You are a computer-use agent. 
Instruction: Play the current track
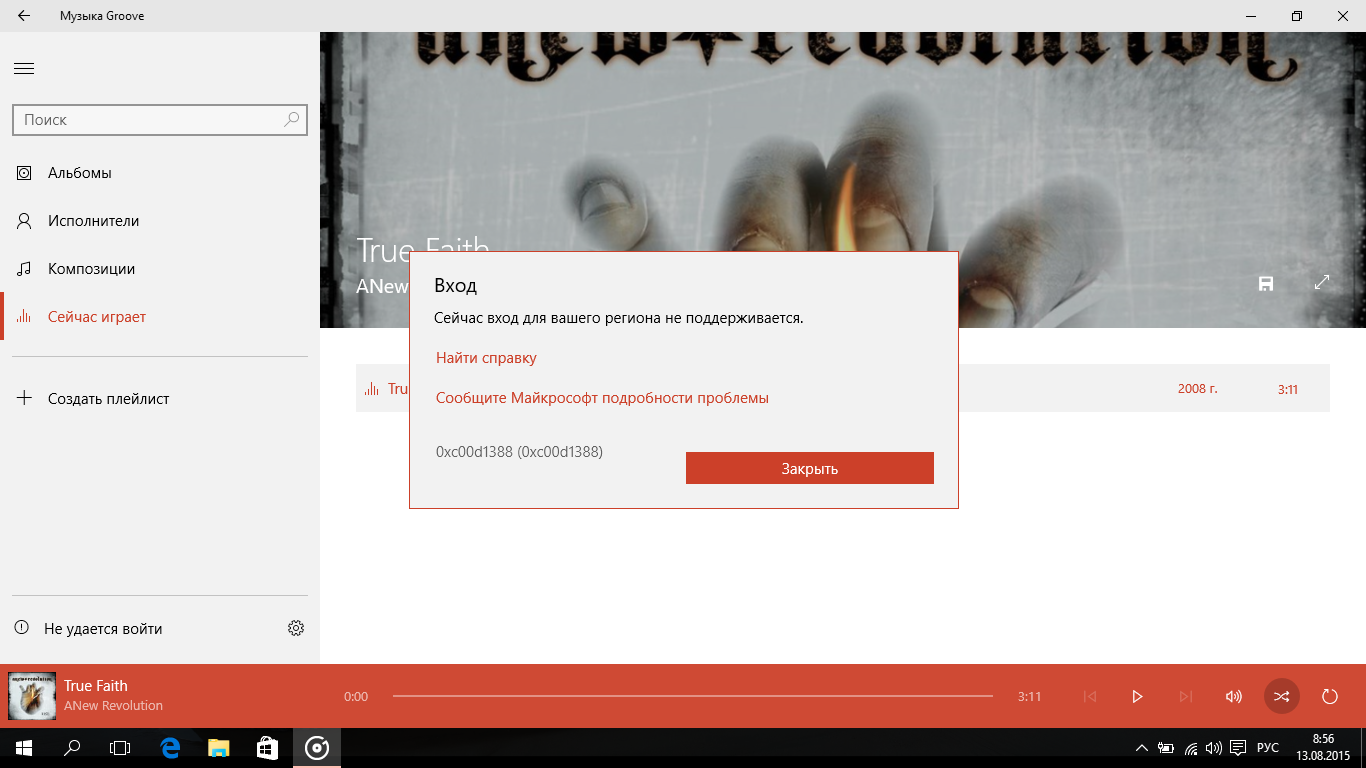(x=1137, y=696)
